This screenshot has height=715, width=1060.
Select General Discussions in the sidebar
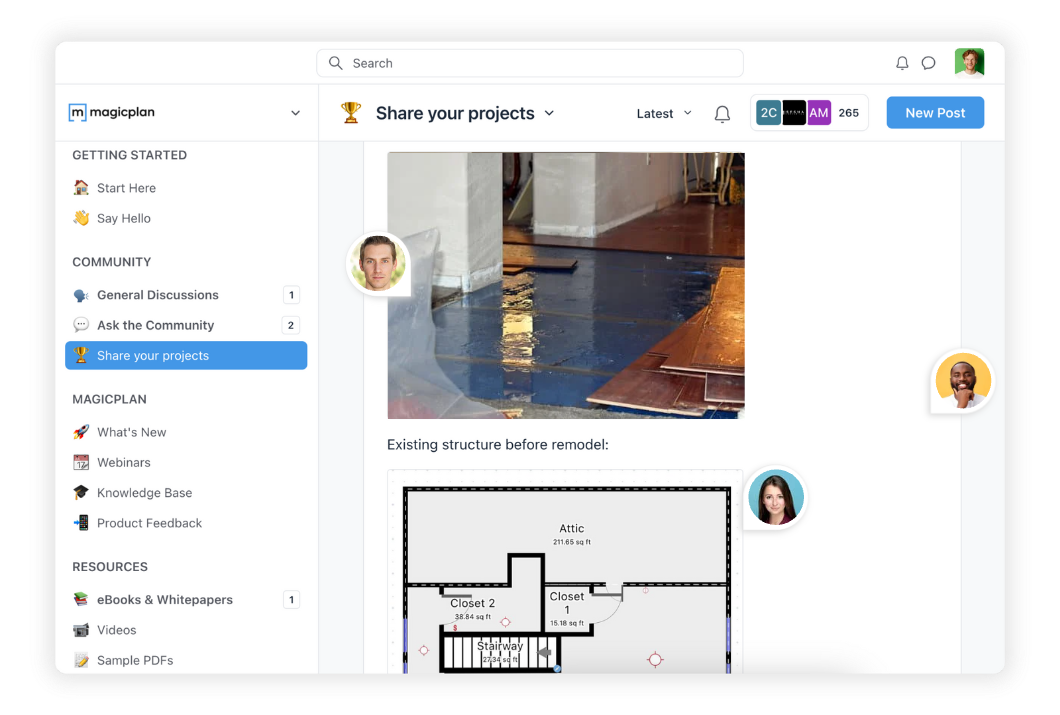pyautogui.click(x=157, y=295)
